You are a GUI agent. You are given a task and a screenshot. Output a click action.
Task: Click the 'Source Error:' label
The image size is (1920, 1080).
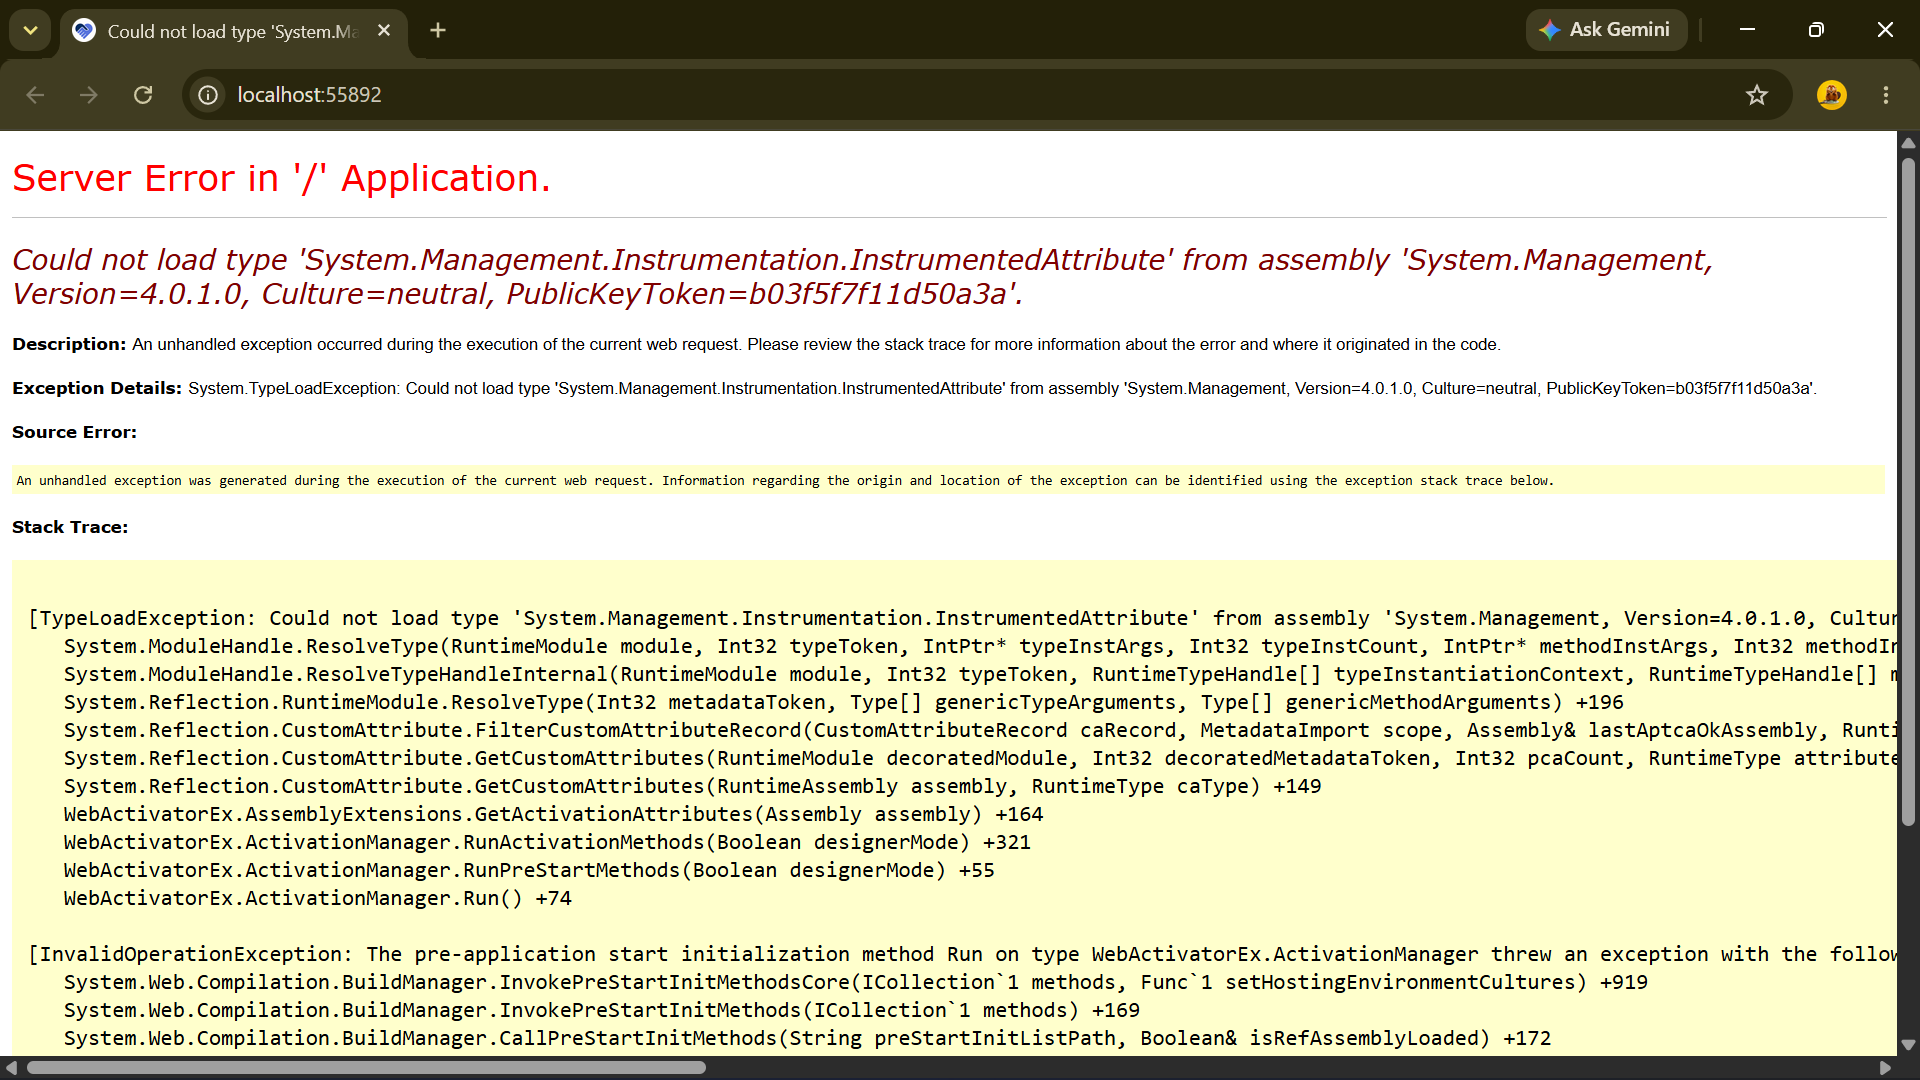(74, 432)
